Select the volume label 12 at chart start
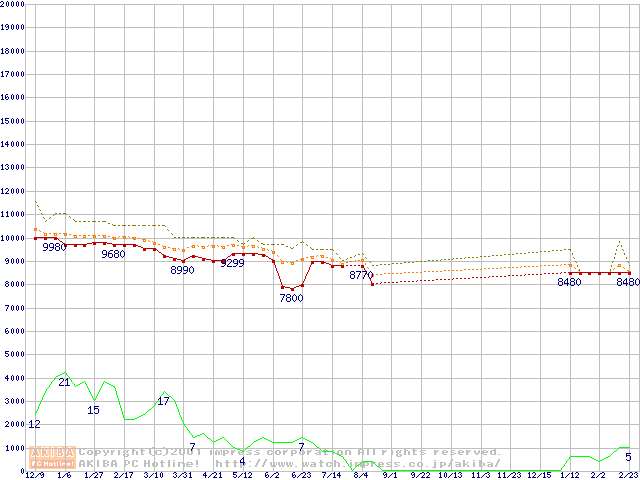 [x=34, y=425]
